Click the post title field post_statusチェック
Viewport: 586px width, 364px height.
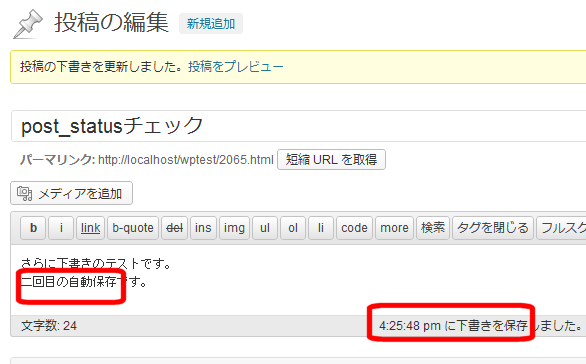(298, 126)
